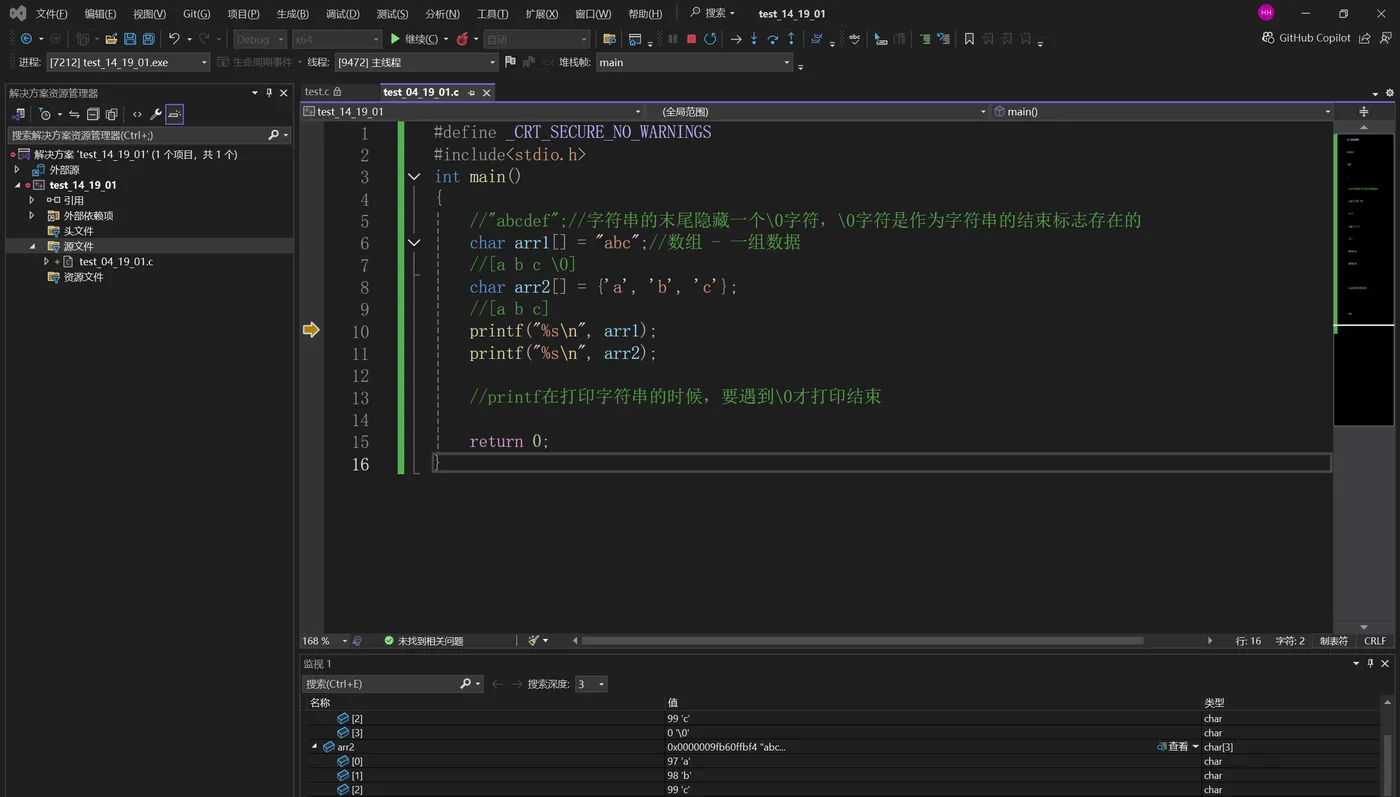Click the Properties wrench icon in Solution Explorer

pos(156,114)
